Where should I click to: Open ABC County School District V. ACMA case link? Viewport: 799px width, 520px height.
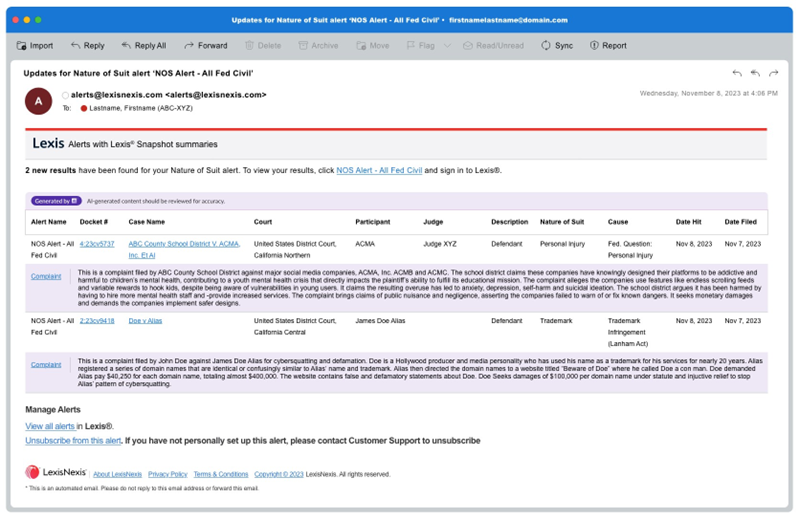pyautogui.click(x=184, y=249)
